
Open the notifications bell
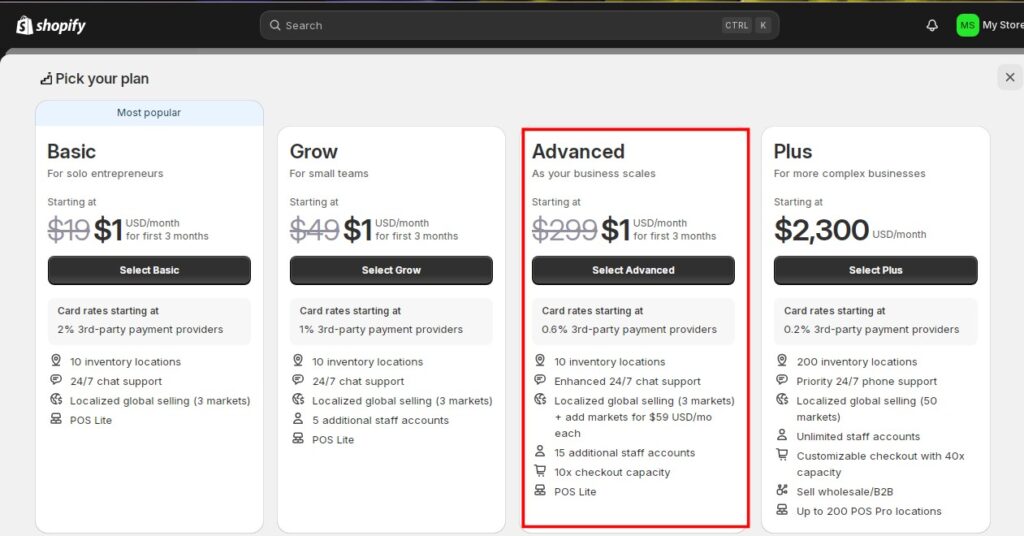[x=932, y=25]
